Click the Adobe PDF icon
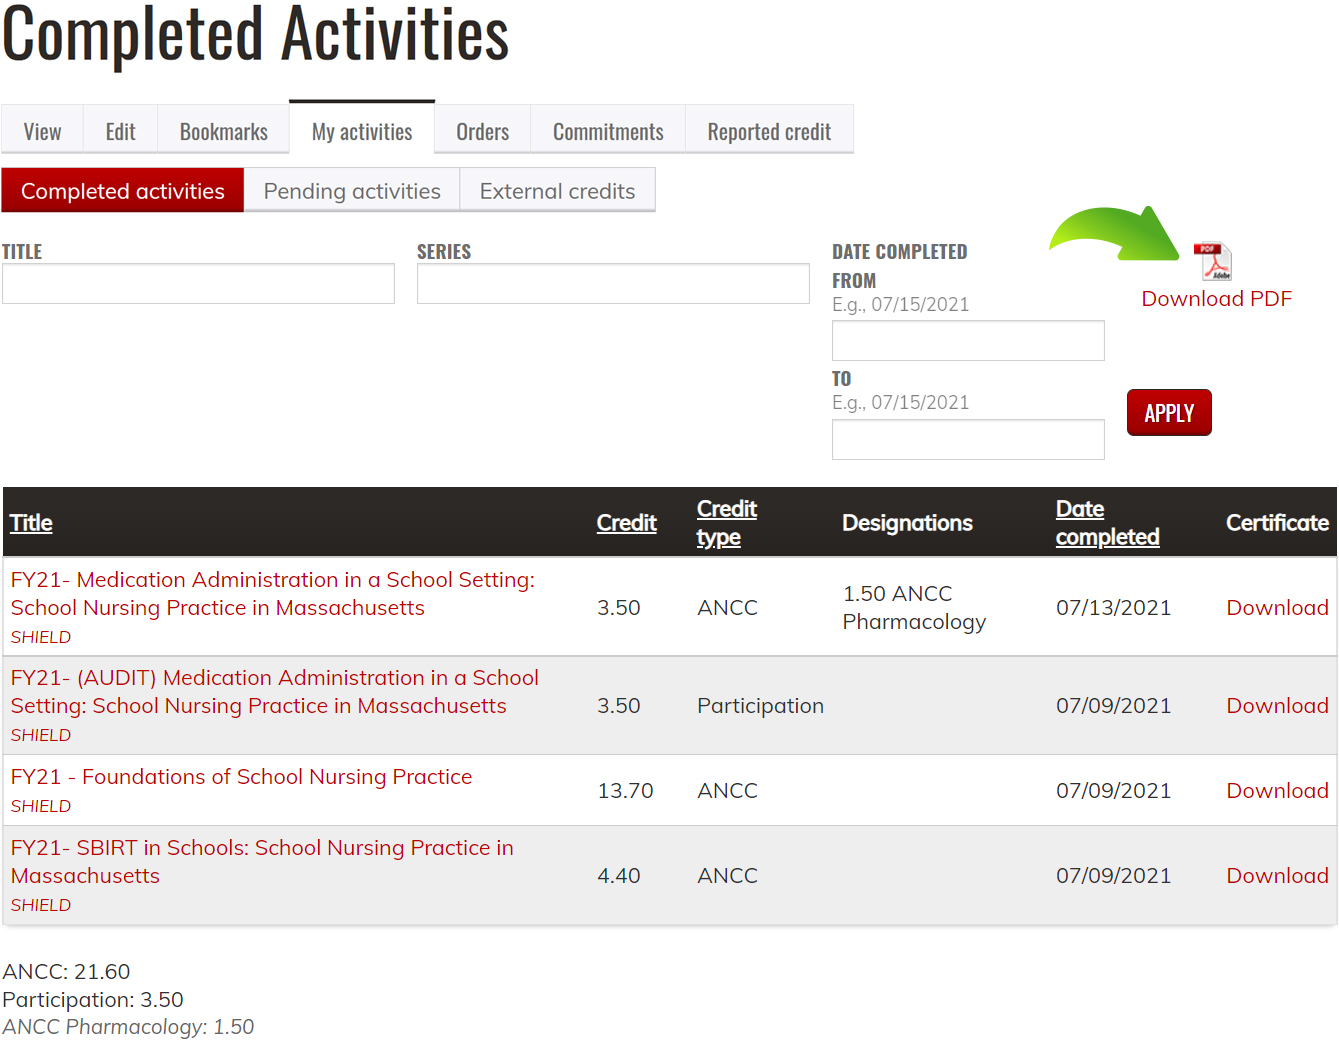The width and height of the screenshot is (1339, 1060). click(x=1212, y=262)
